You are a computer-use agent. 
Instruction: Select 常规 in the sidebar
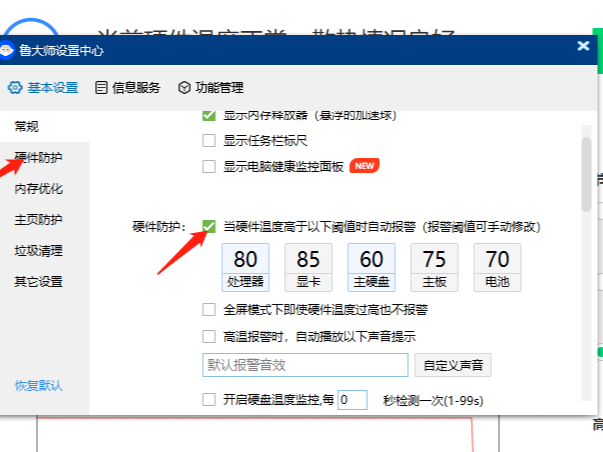tap(27, 126)
